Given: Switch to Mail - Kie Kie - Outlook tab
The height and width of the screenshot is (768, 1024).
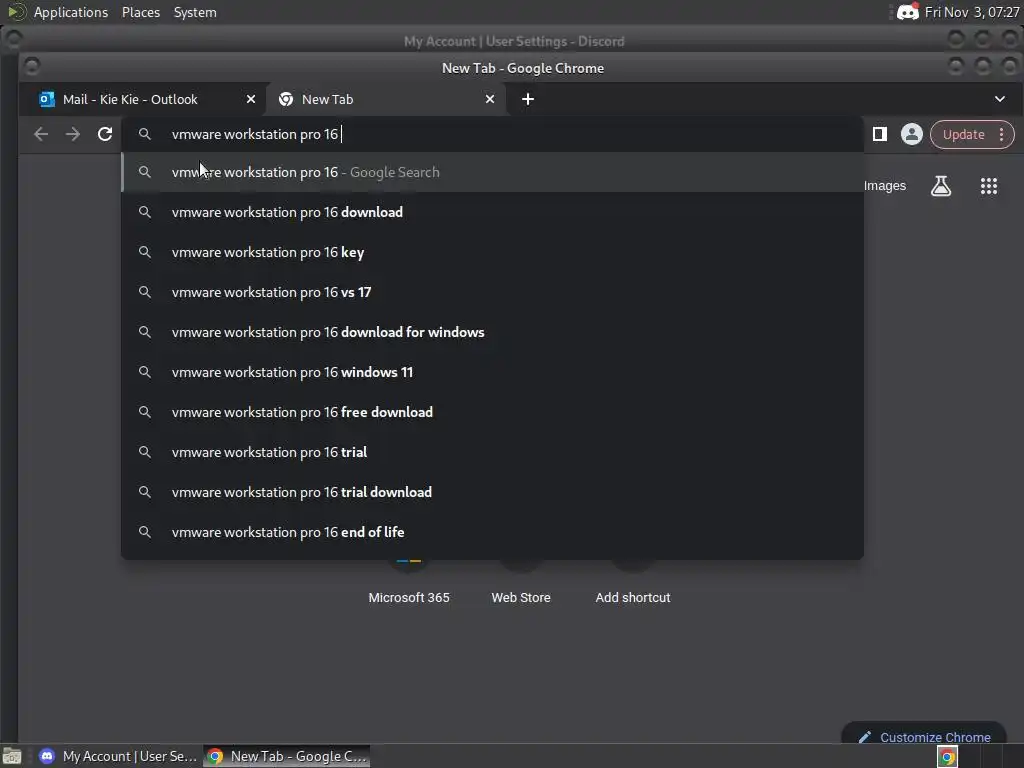Looking at the screenshot, I should [x=131, y=99].
